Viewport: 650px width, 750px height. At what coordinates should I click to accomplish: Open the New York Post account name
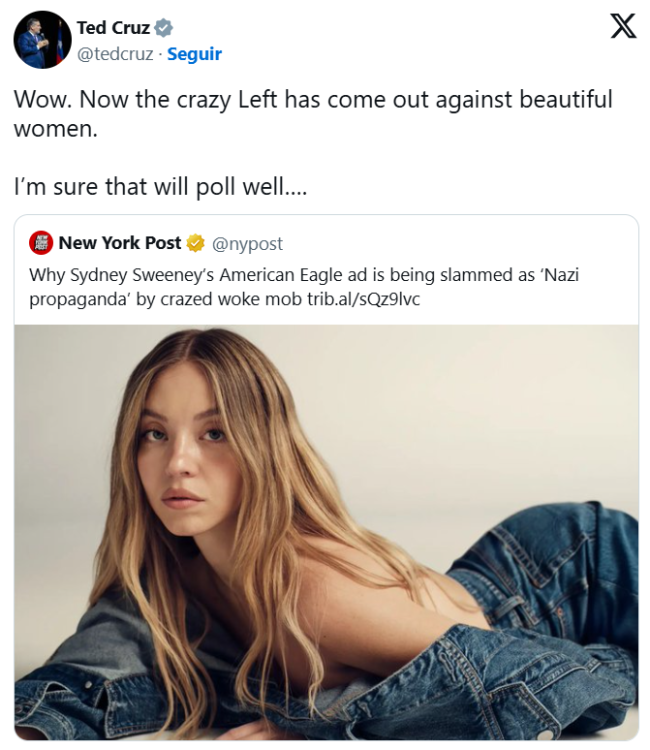120,243
